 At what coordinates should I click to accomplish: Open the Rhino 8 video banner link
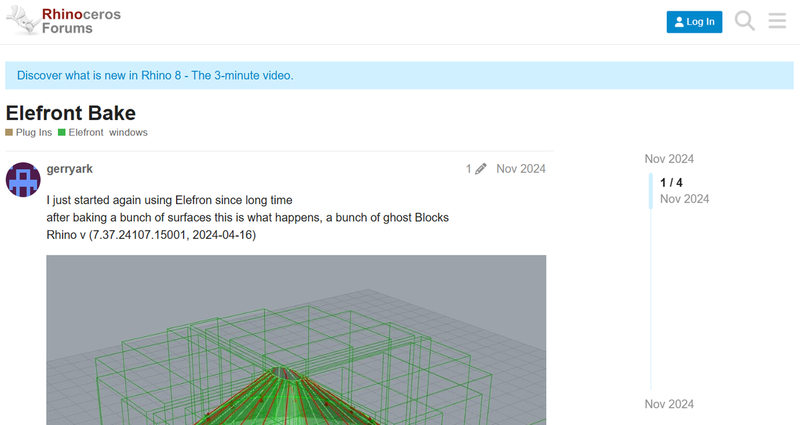(x=155, y=76)
